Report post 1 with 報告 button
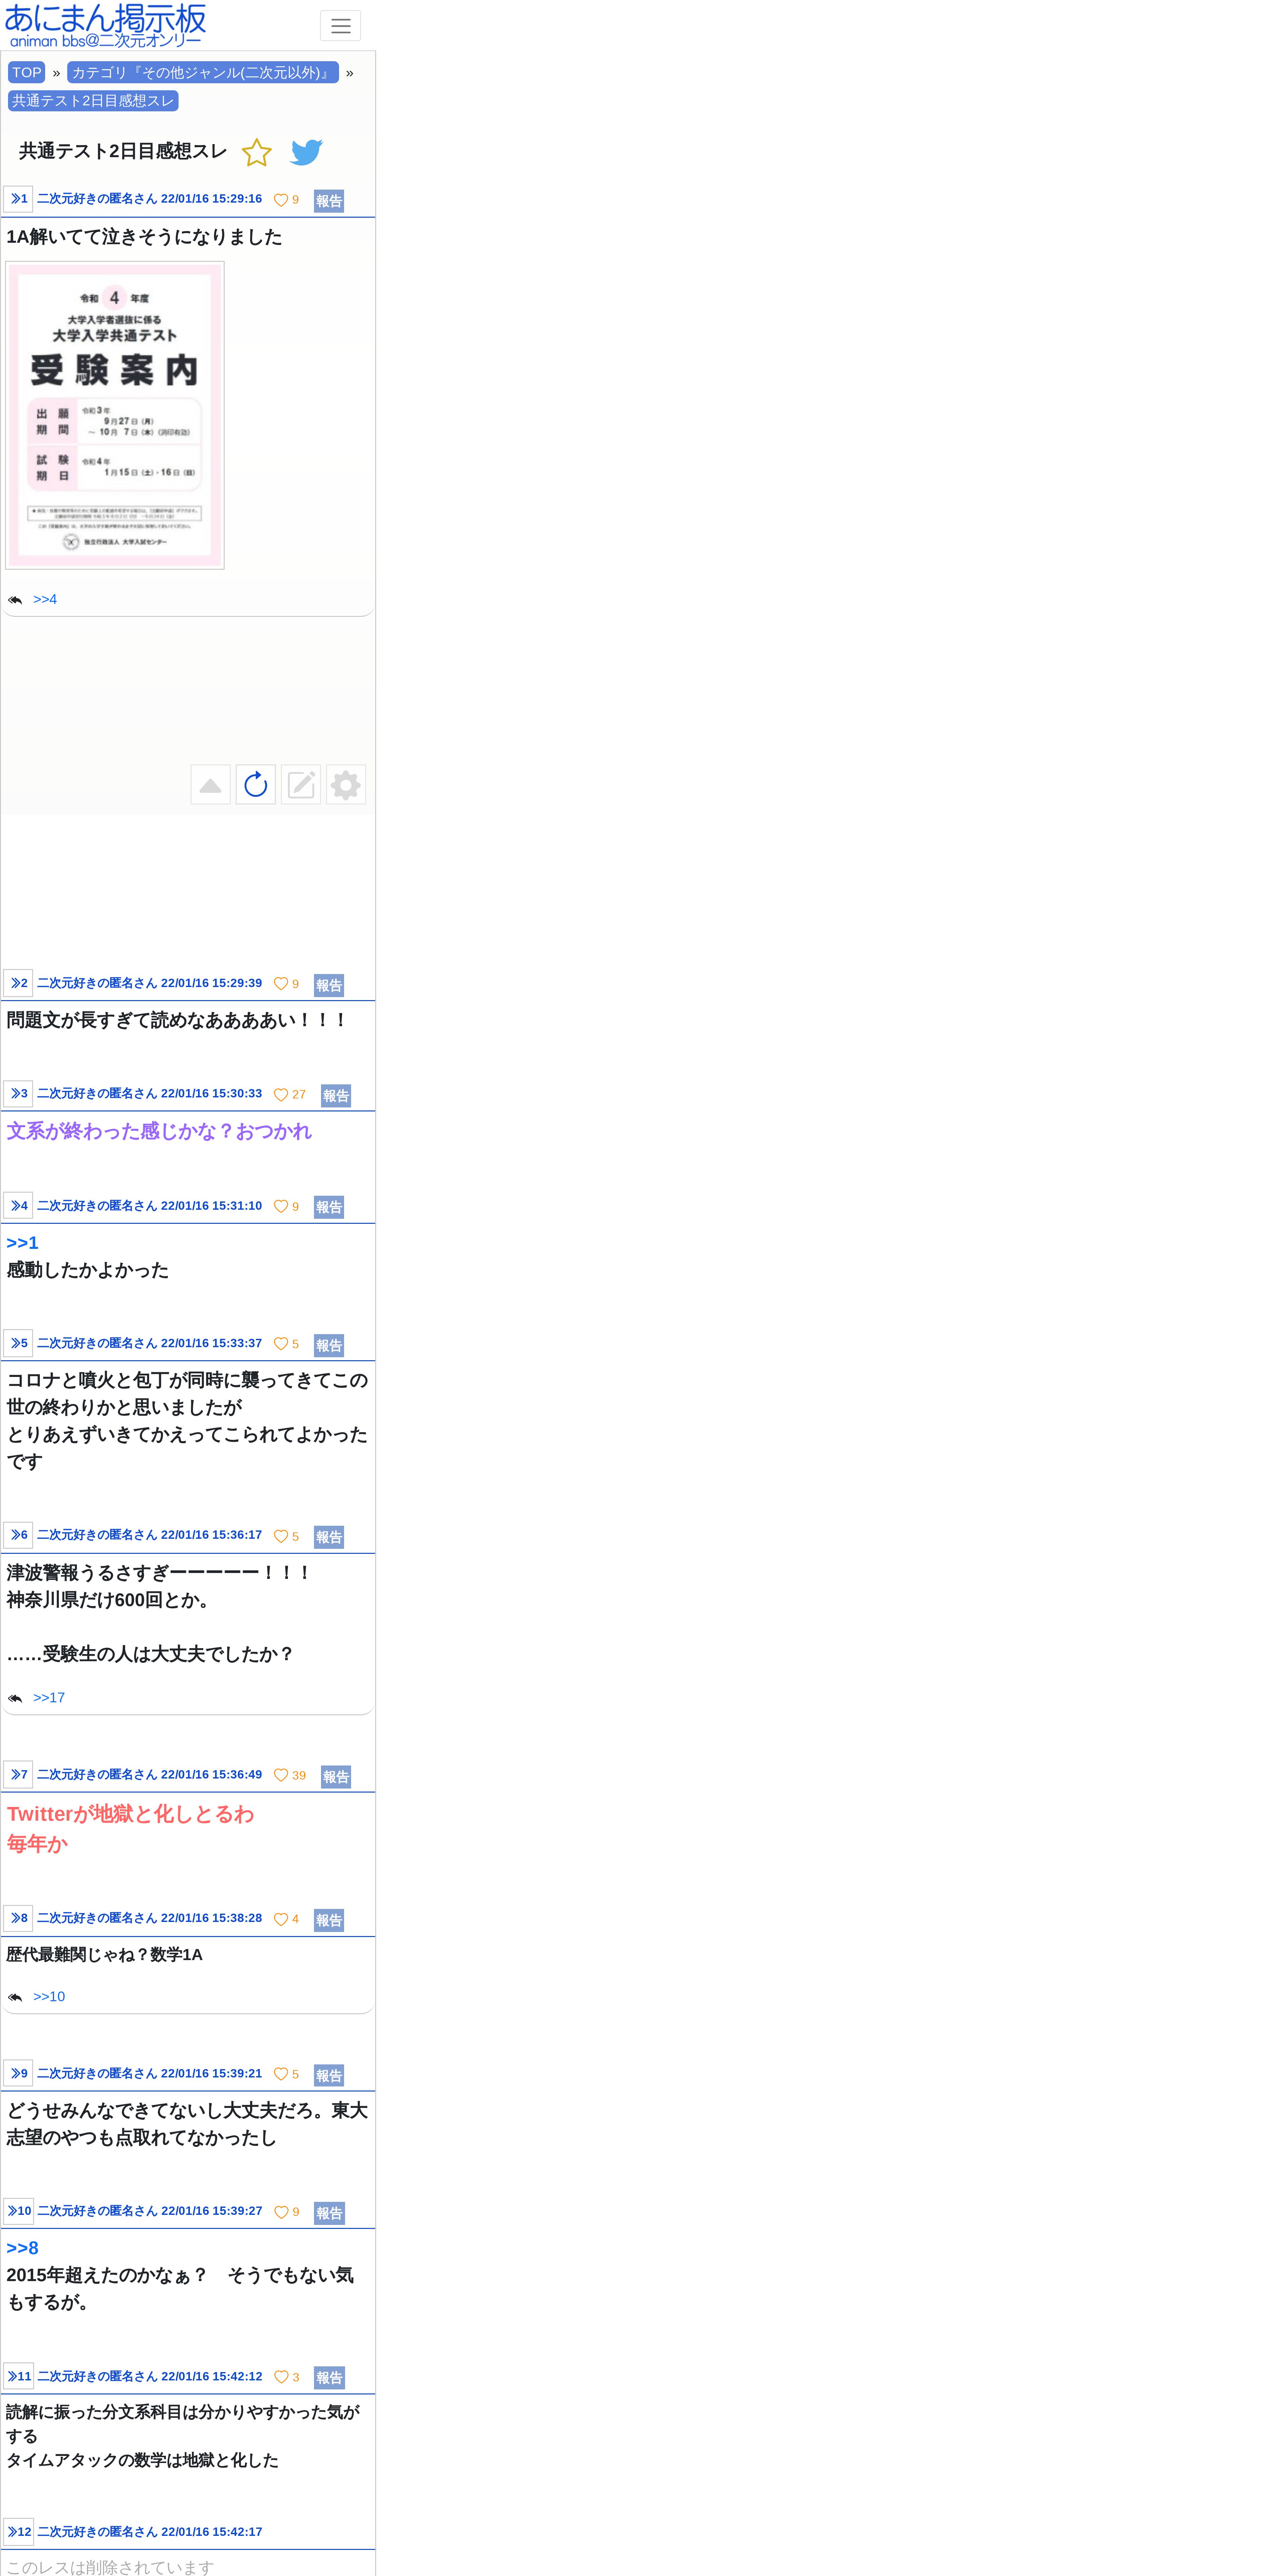Screen dimensions: 1288x2576 tap(329, 201)
